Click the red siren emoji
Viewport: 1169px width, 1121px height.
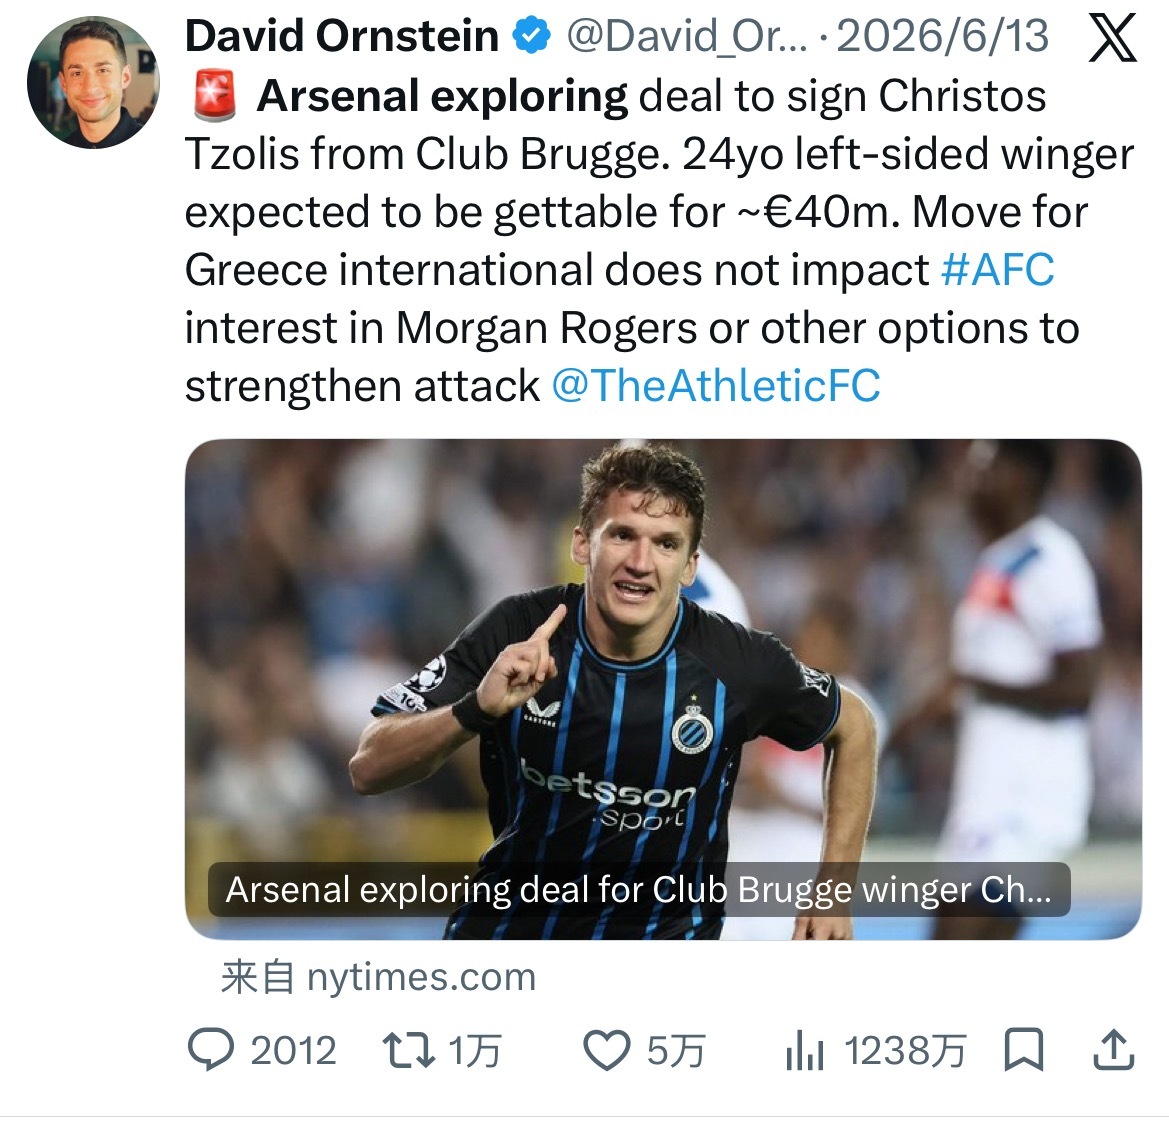[x=215, y=95]
